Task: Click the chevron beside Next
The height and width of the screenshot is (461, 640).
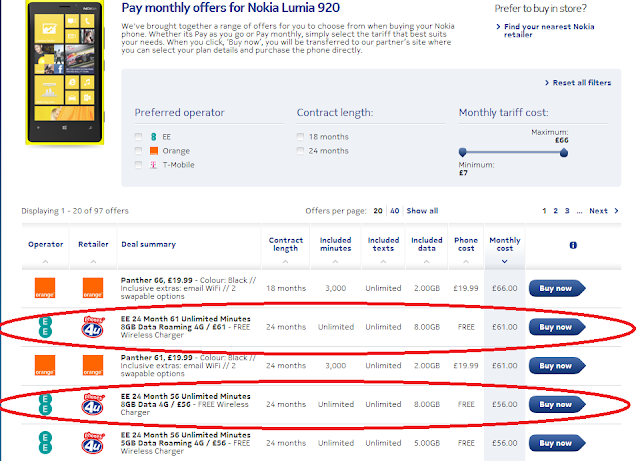Action: (616, 211)
